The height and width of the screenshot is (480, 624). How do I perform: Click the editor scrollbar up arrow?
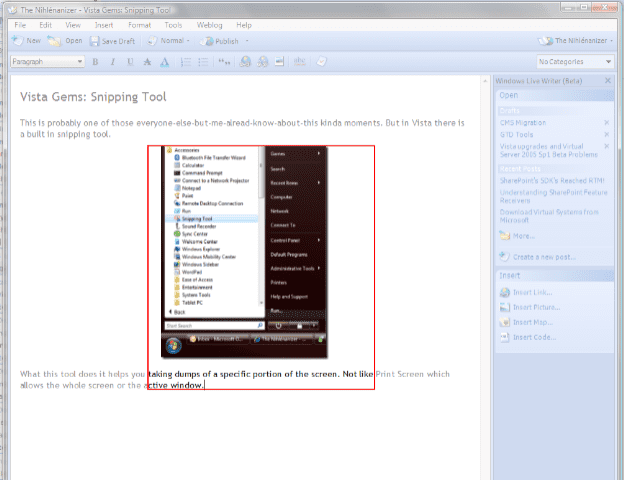click(485, 81)
